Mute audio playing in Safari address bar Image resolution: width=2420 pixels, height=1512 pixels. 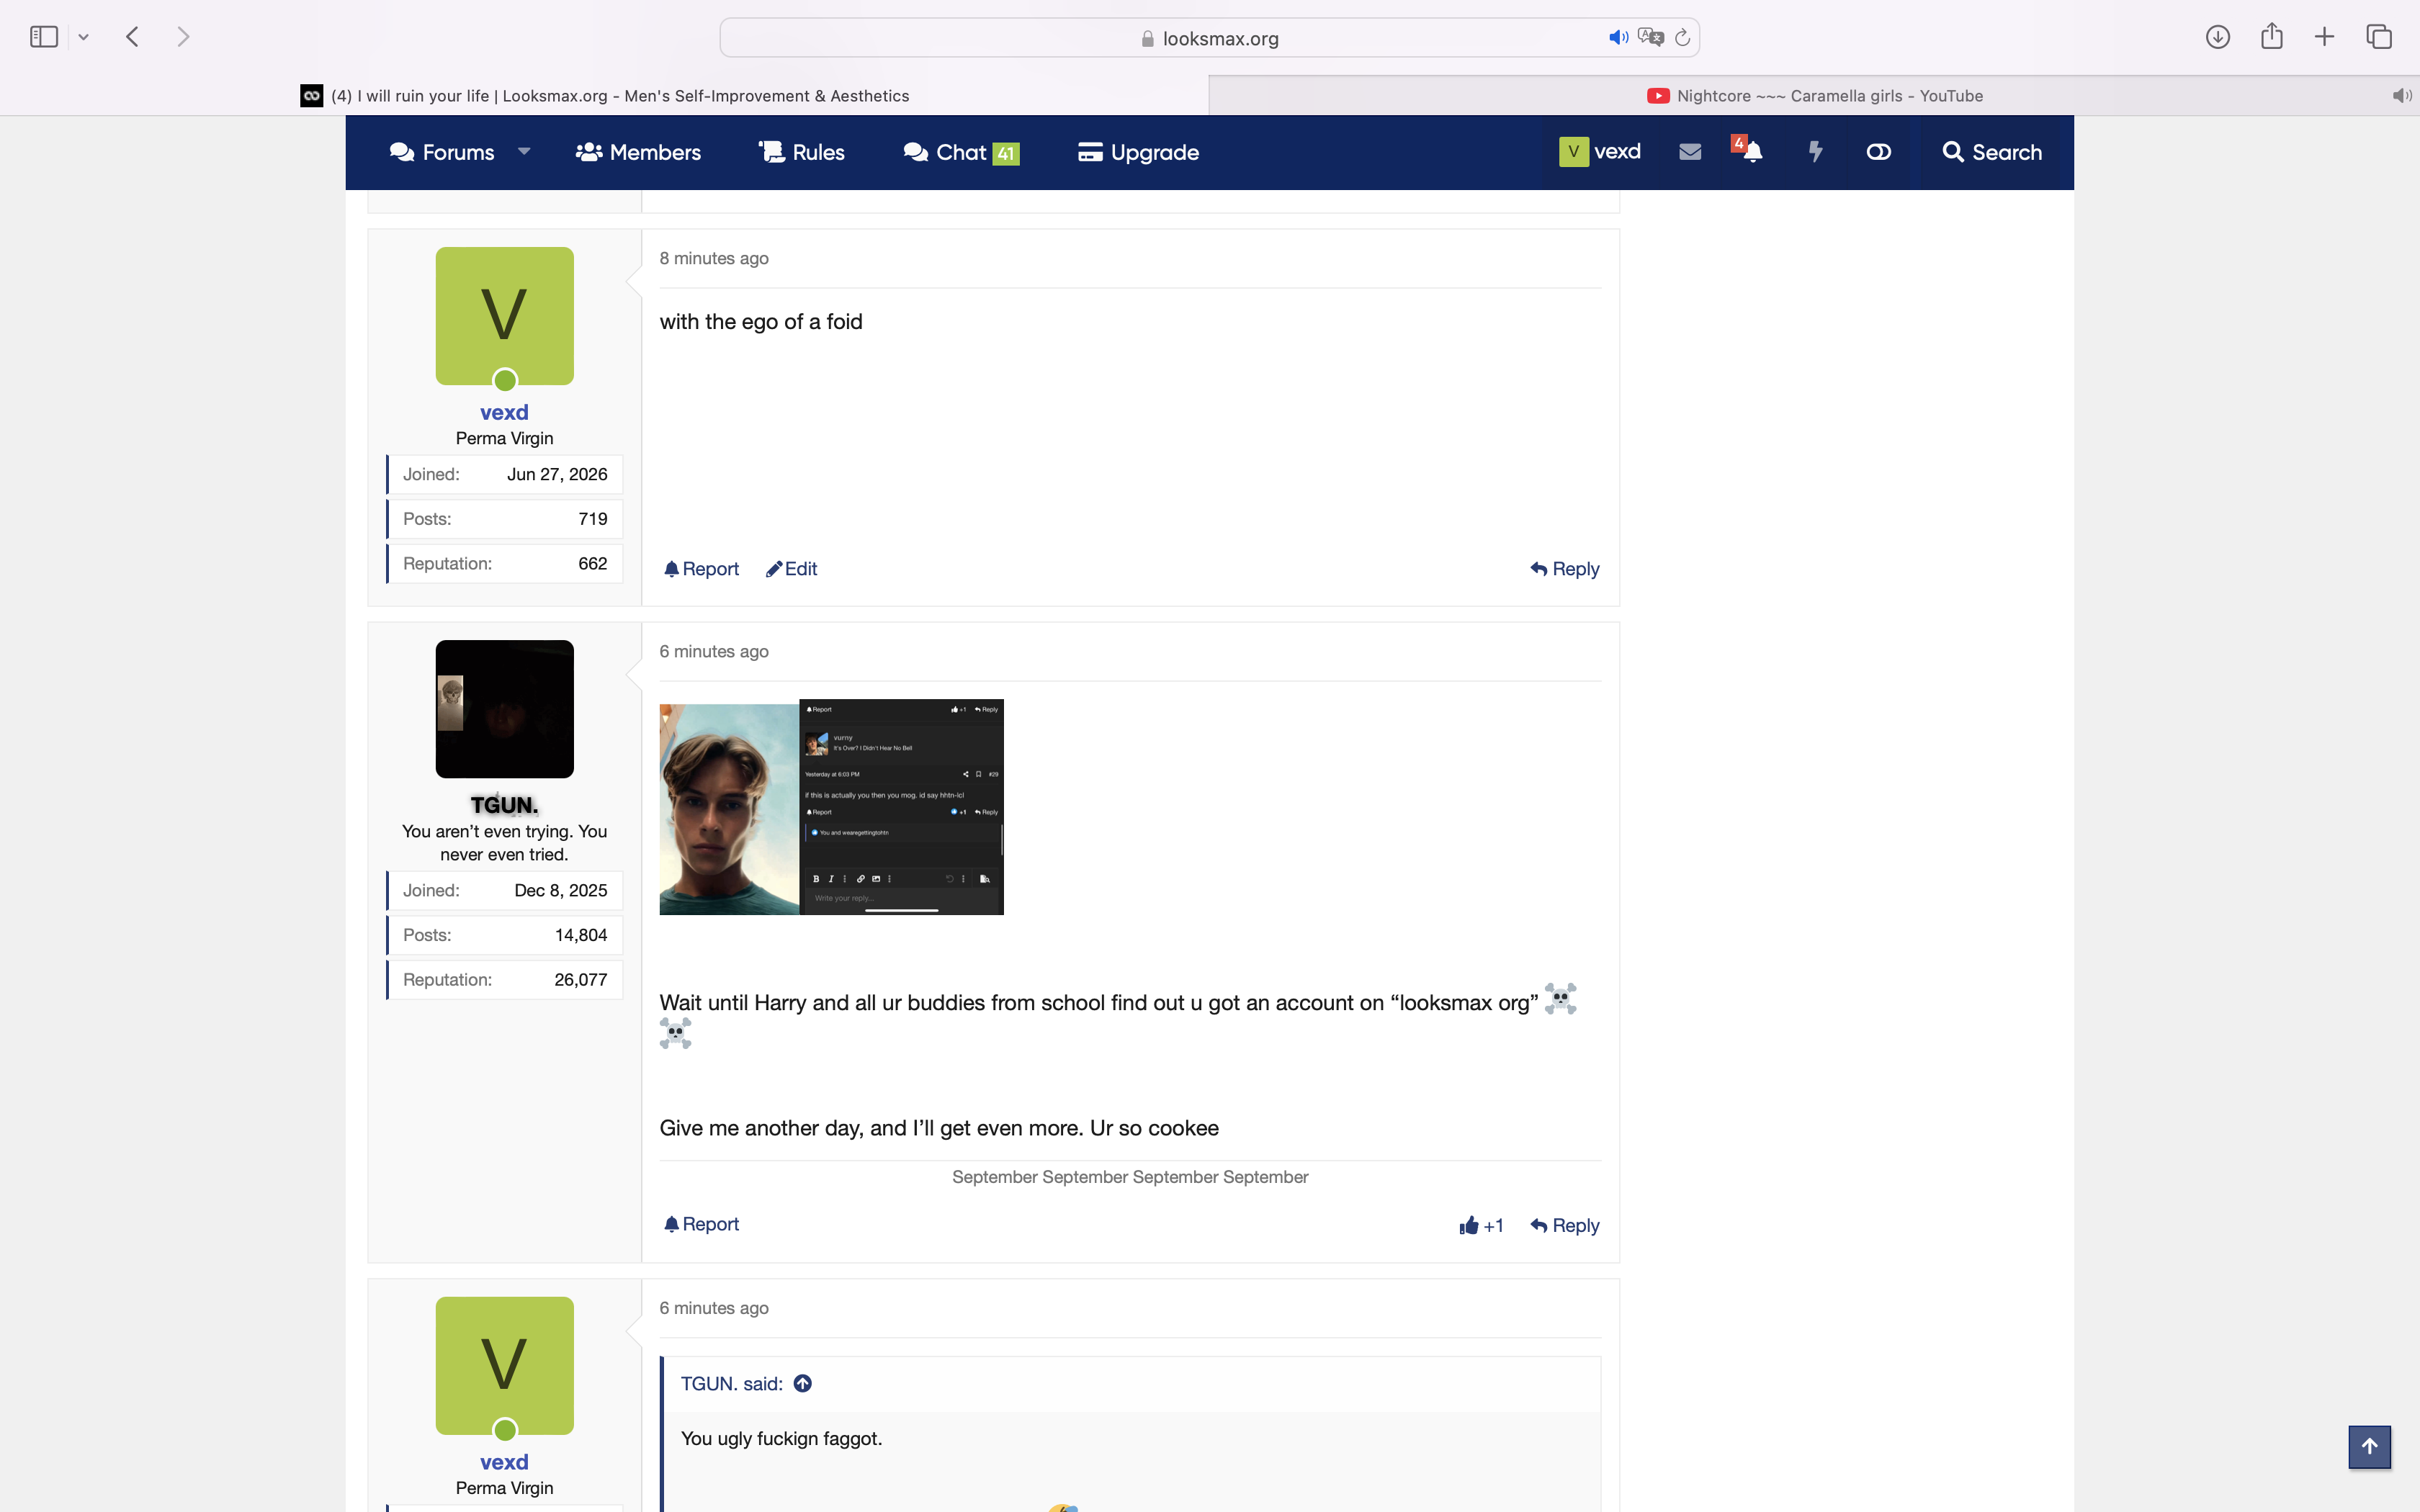(x=1618, y=38)
